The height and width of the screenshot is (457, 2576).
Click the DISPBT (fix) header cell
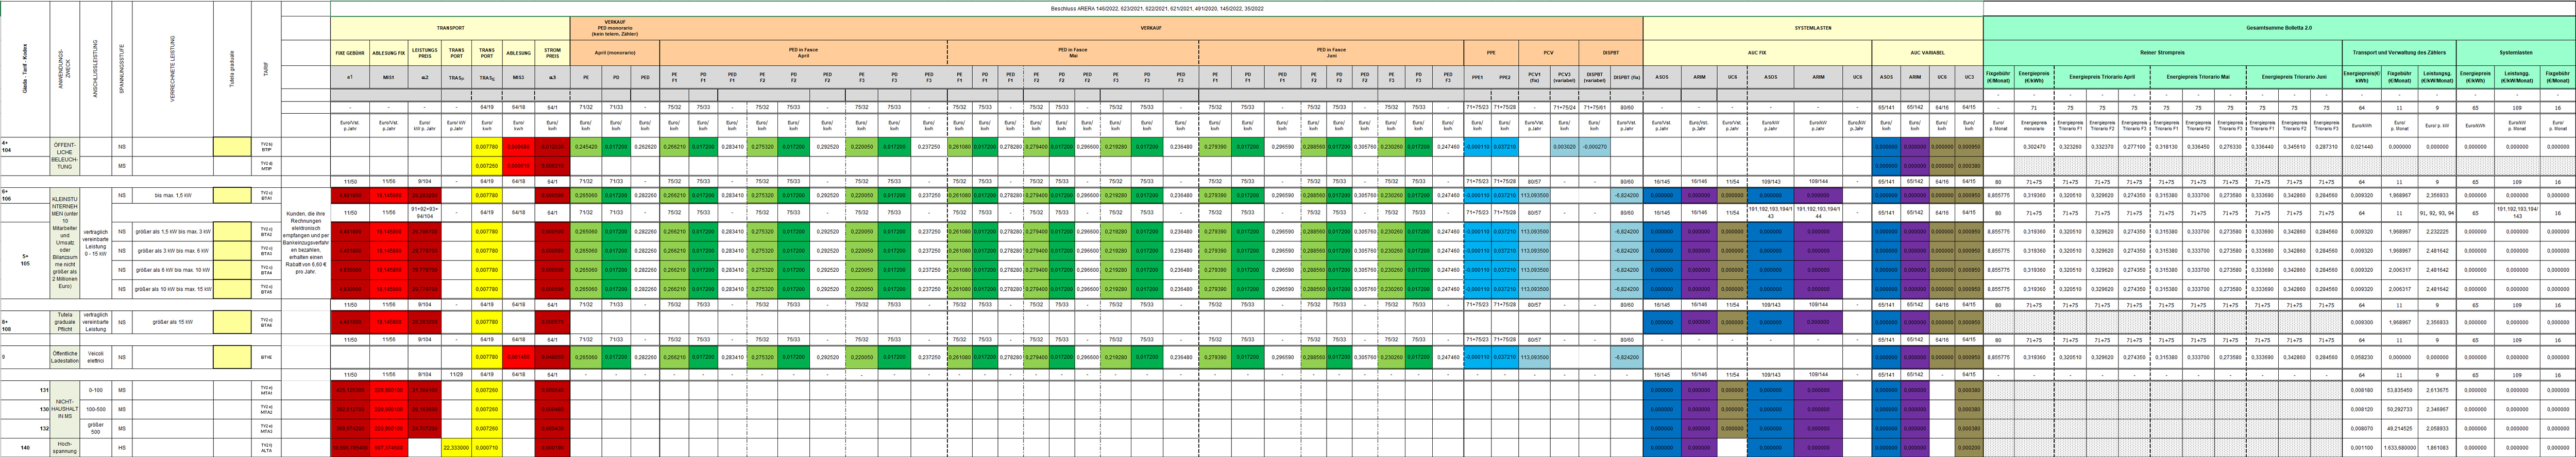coord(1627,76)
